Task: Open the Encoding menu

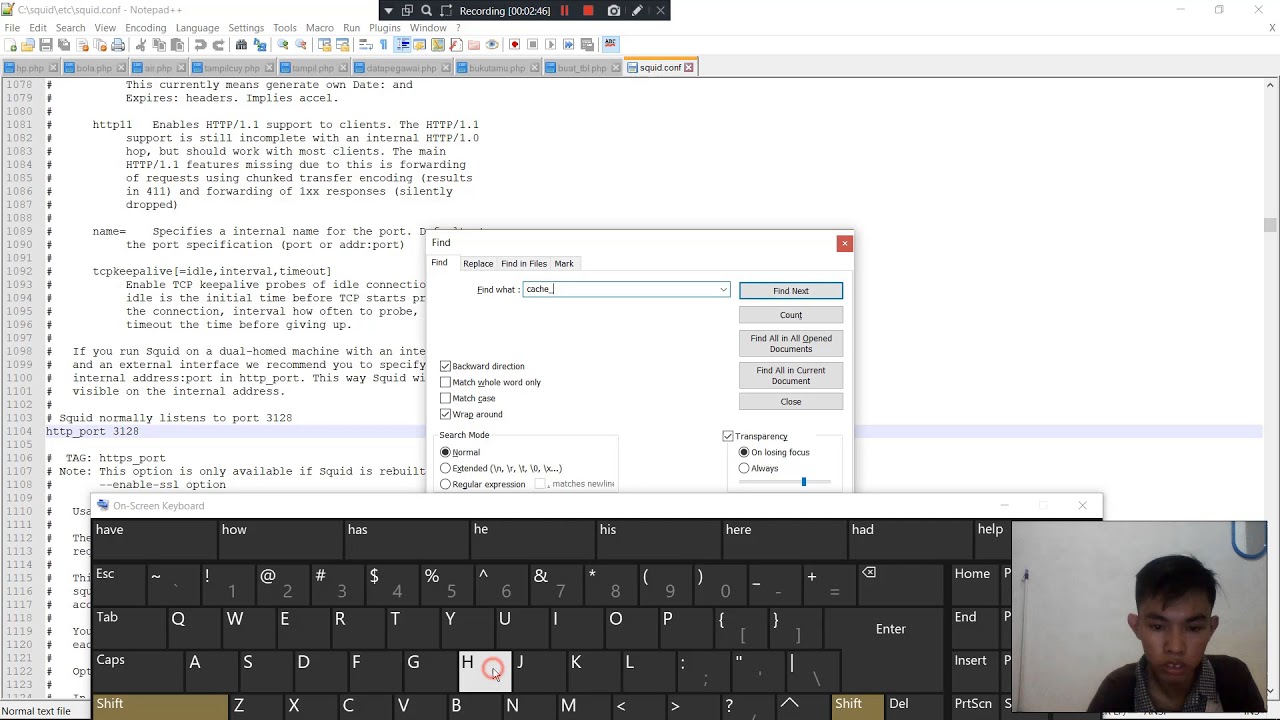Action: point(145,28)
